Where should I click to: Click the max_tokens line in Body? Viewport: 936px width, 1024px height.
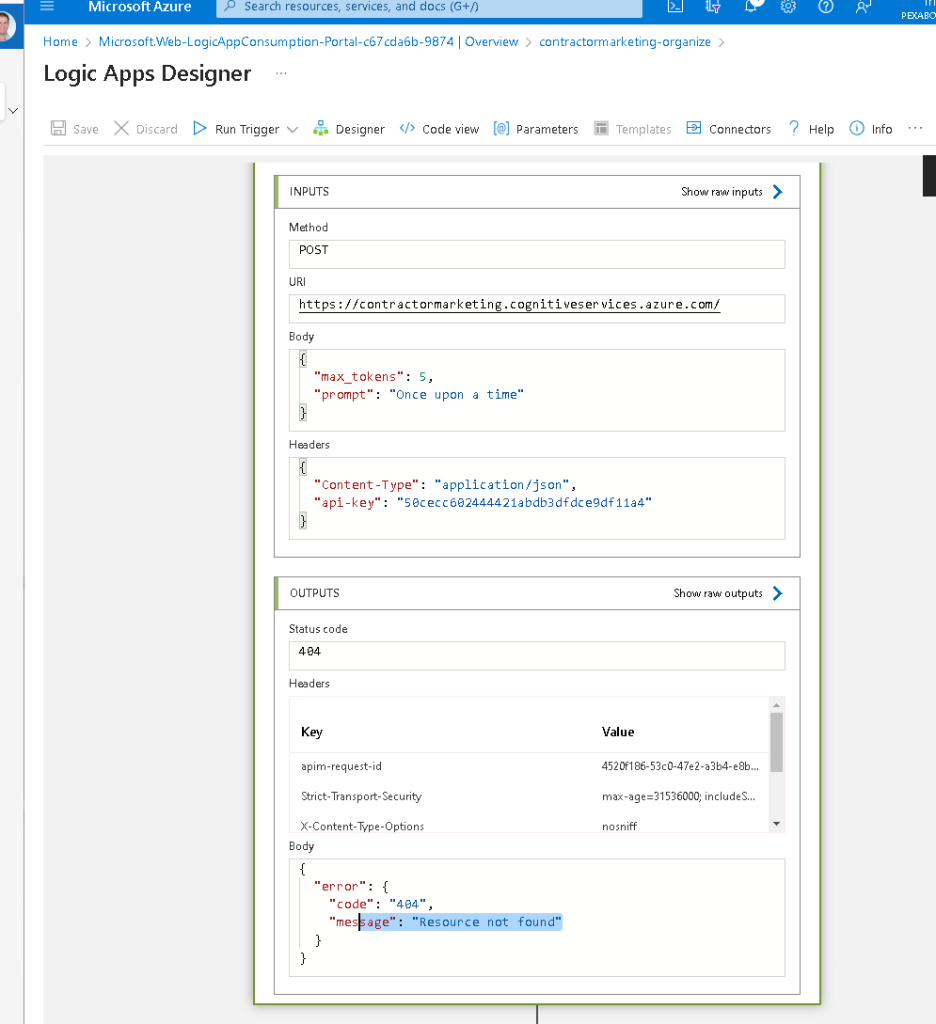click(x=374, y=377)
